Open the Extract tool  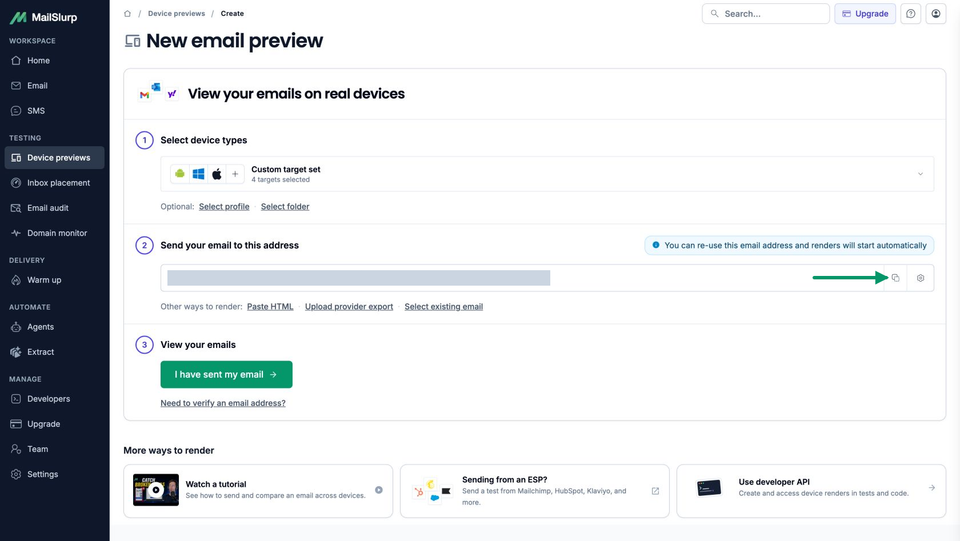[54, 352]
